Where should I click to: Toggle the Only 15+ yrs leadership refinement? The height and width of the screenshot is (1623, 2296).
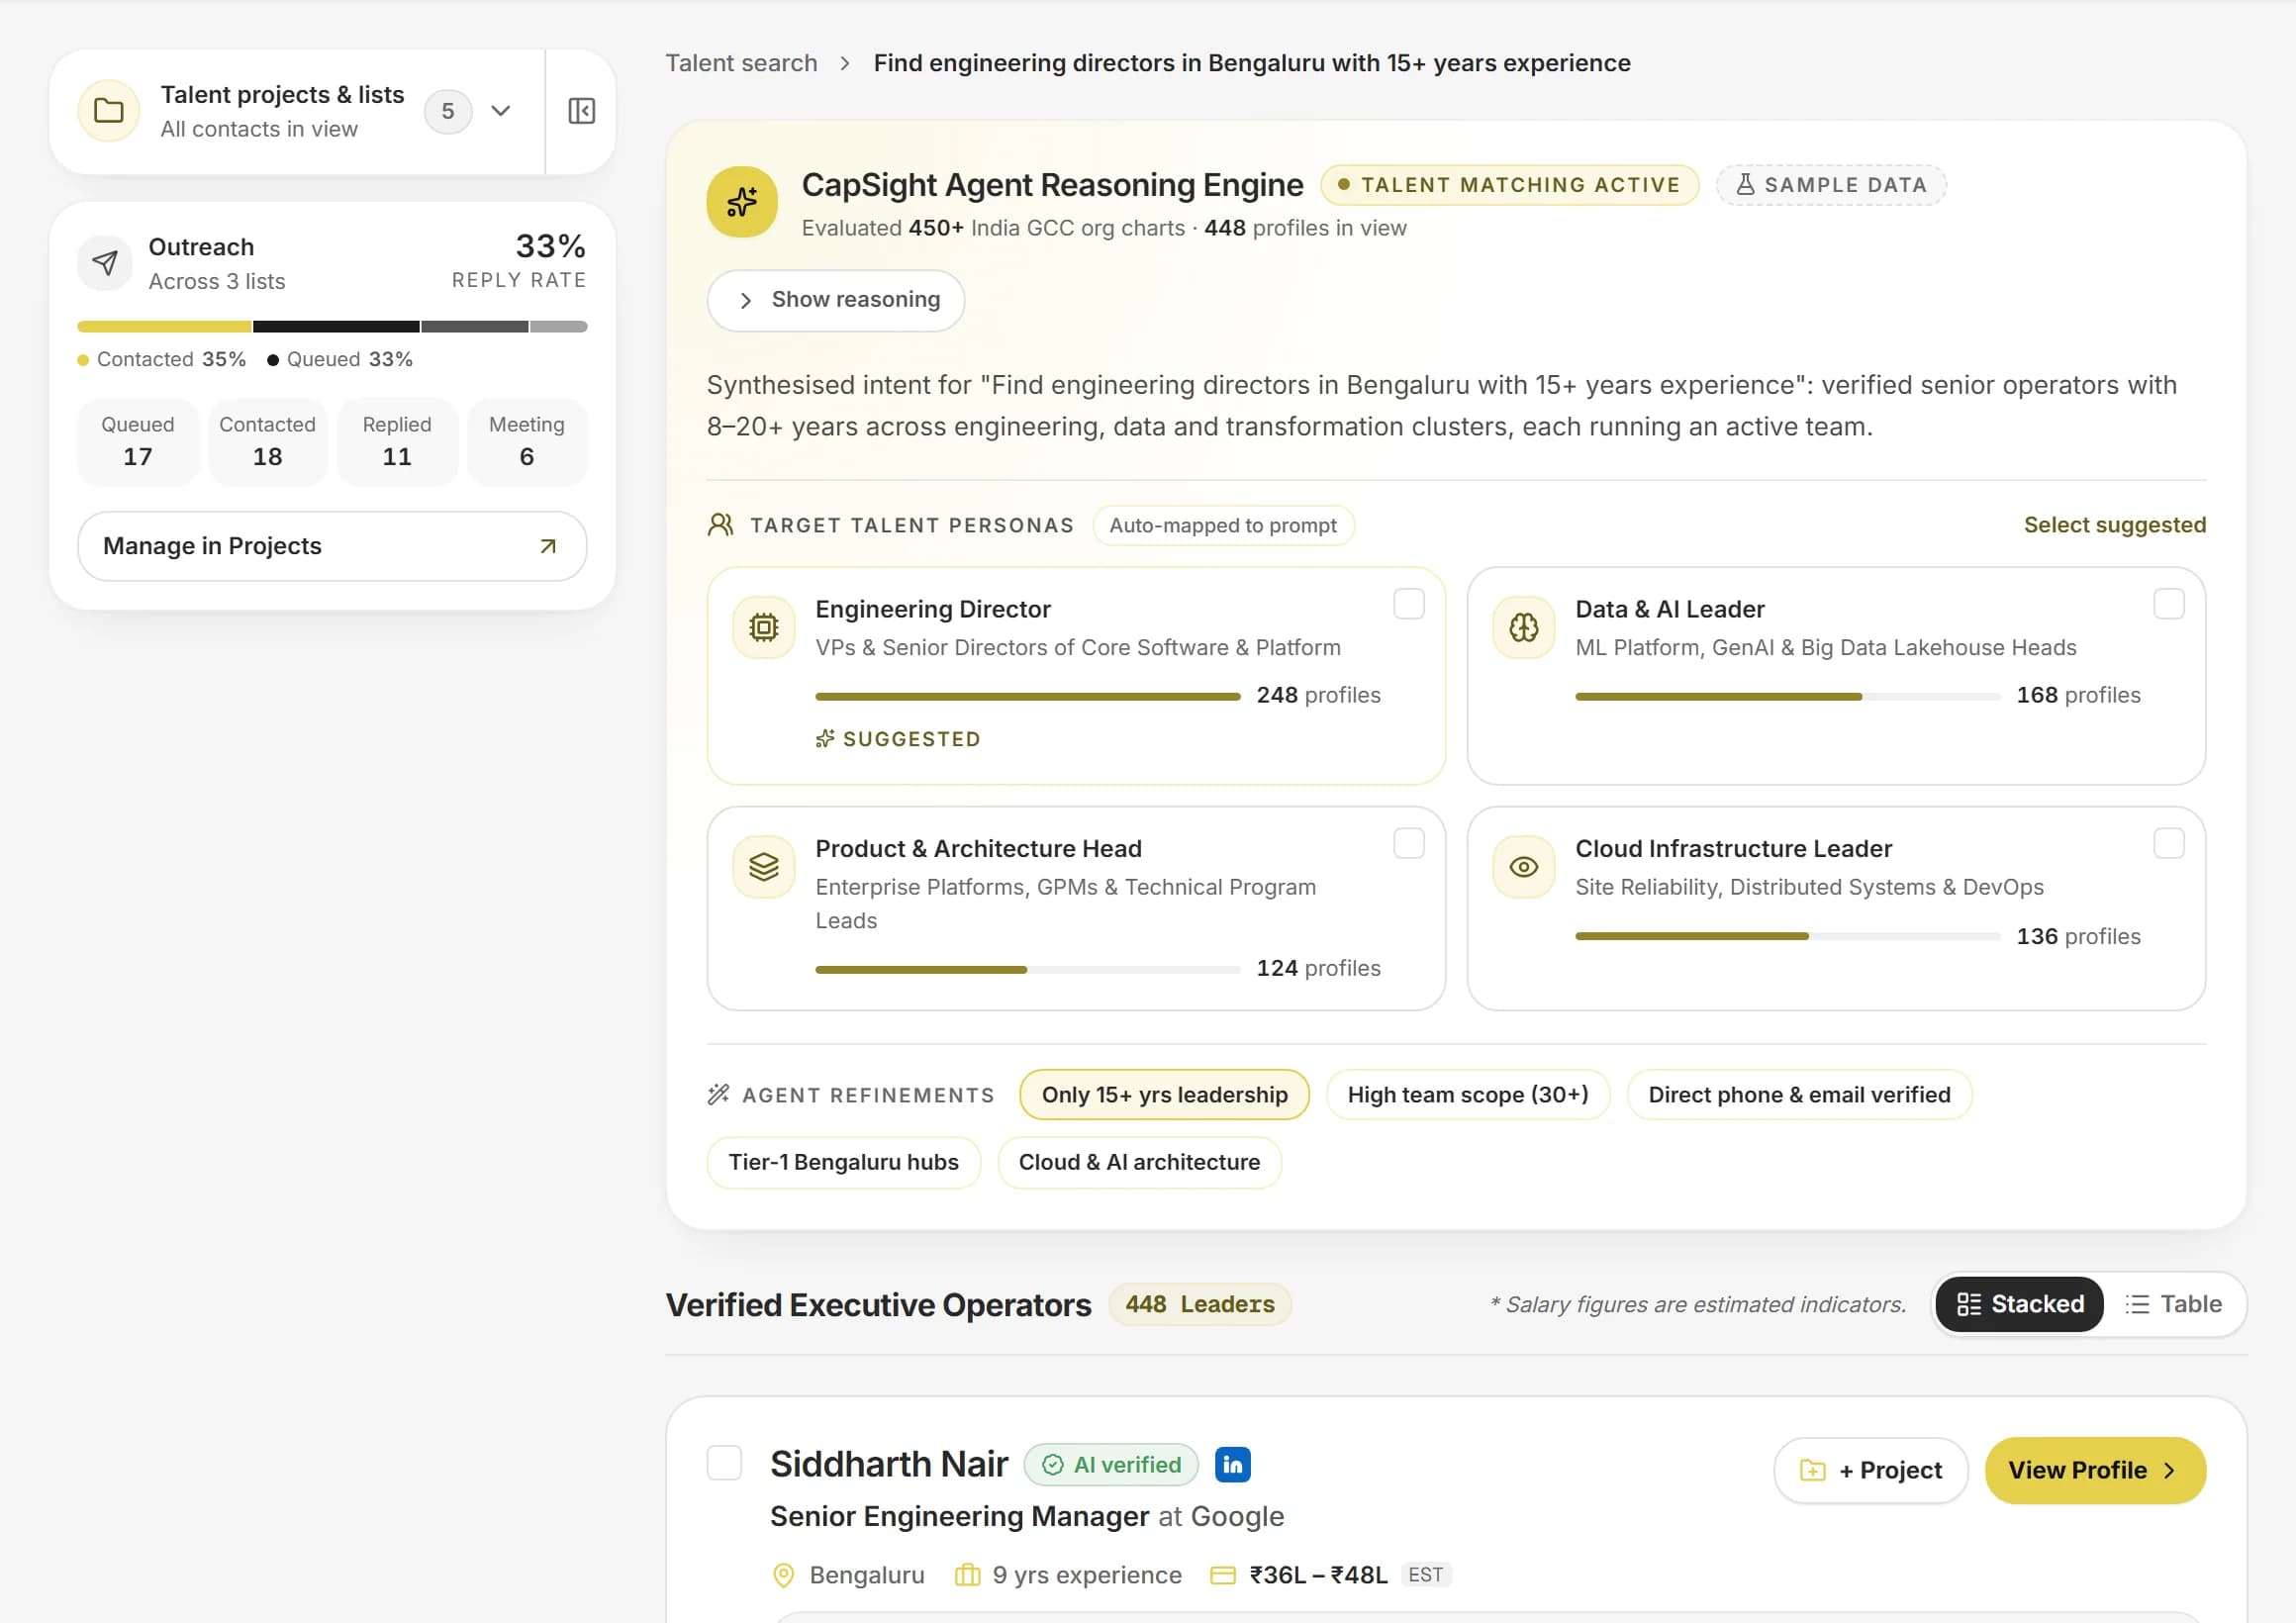(x=1164, y=1094)
